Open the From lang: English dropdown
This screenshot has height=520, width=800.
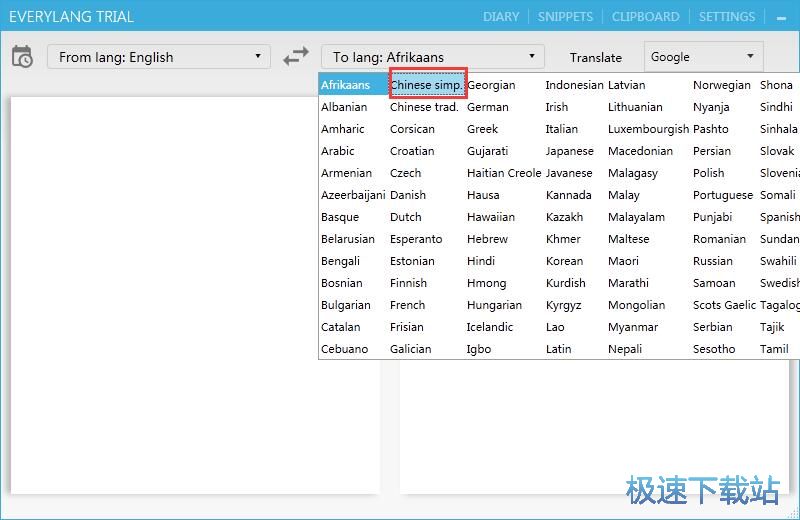tap(159, 57)
